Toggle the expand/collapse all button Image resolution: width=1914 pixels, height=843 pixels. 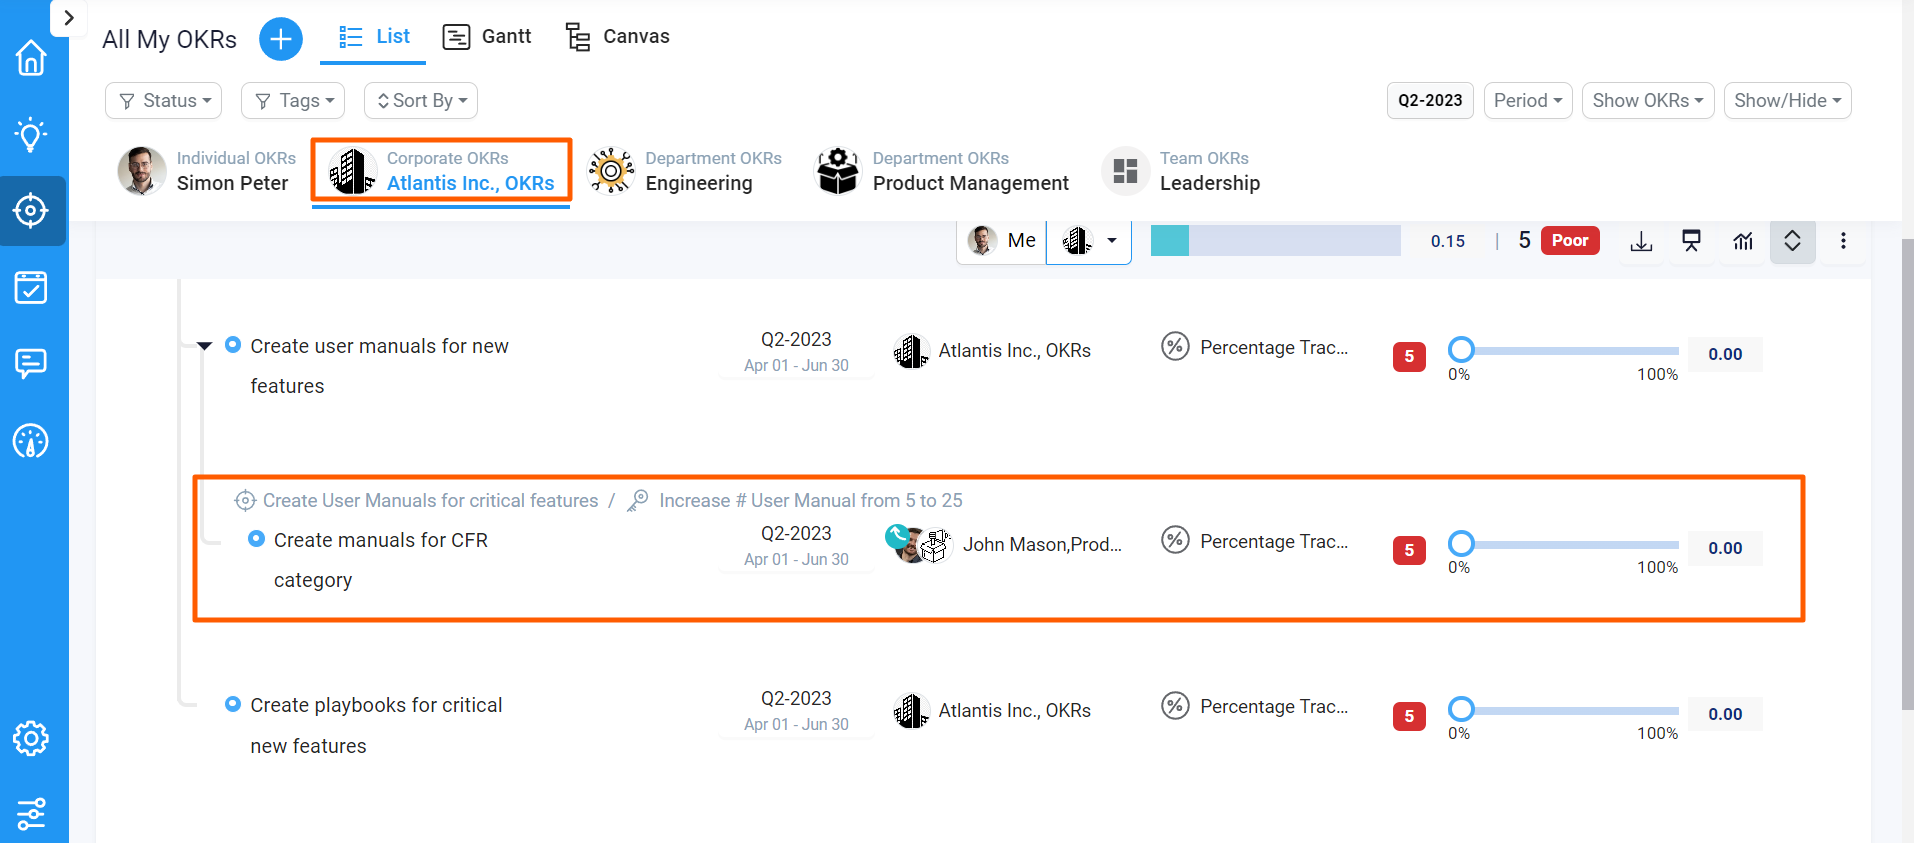(1792, 241)
